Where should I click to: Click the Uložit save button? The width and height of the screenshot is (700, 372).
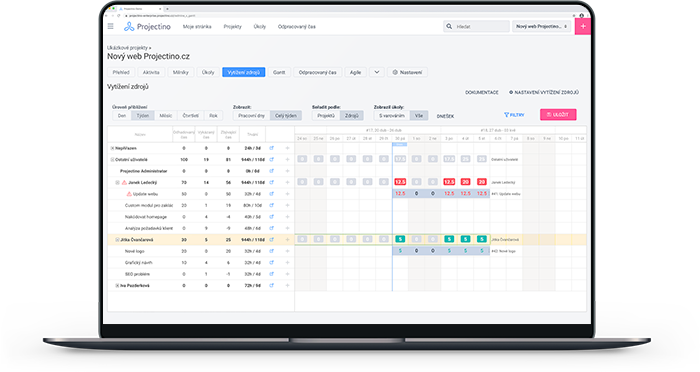[558, 115]
